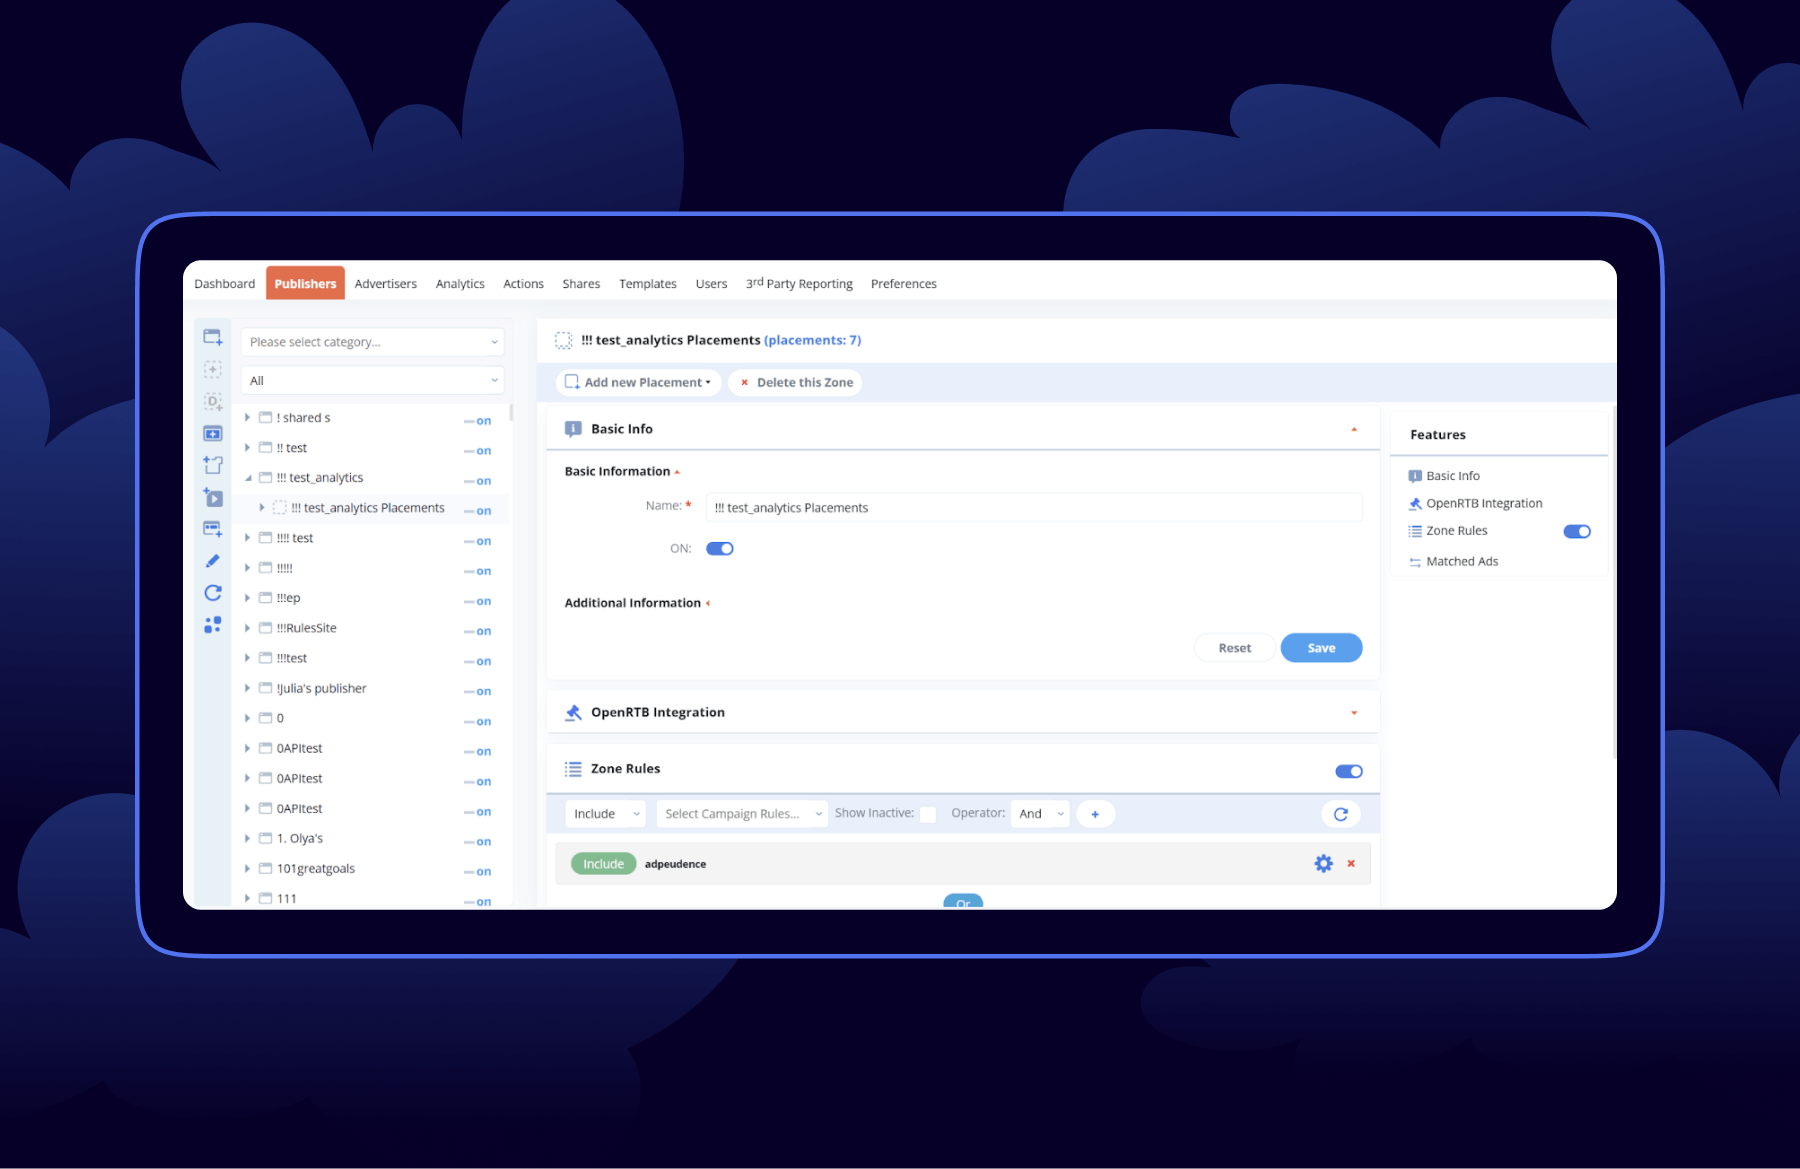Expand the !! test publisher tree item
1800x1169 pixels.
coord(247,447)
